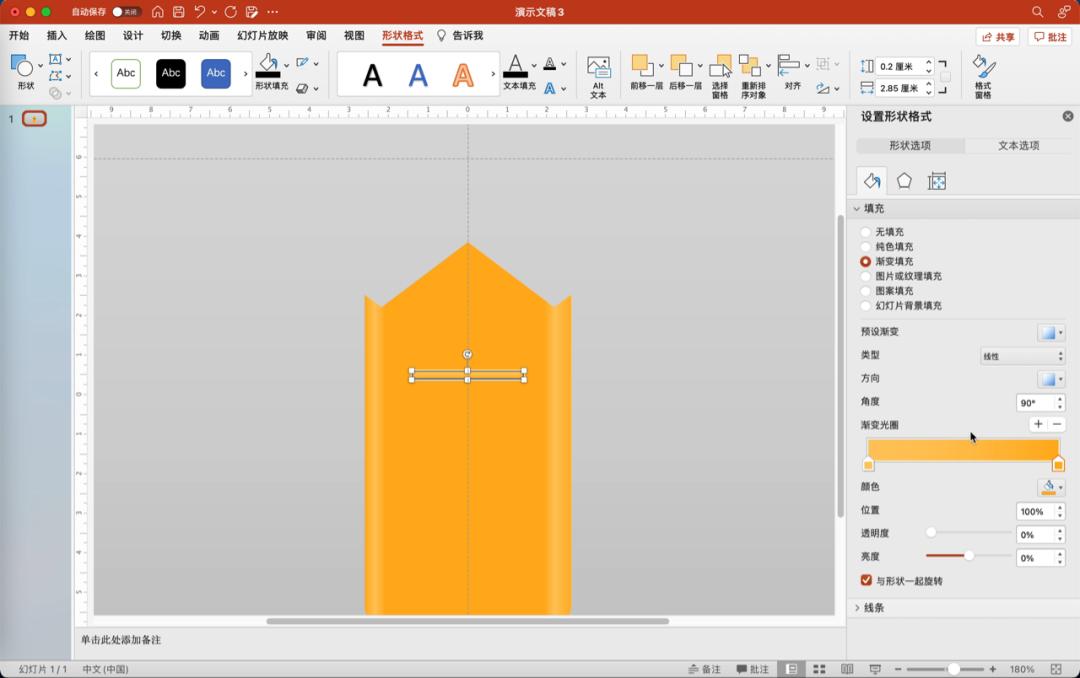Expand the Line section
The height and width of the screenshot is (678, 1080).
pos(858,608)
